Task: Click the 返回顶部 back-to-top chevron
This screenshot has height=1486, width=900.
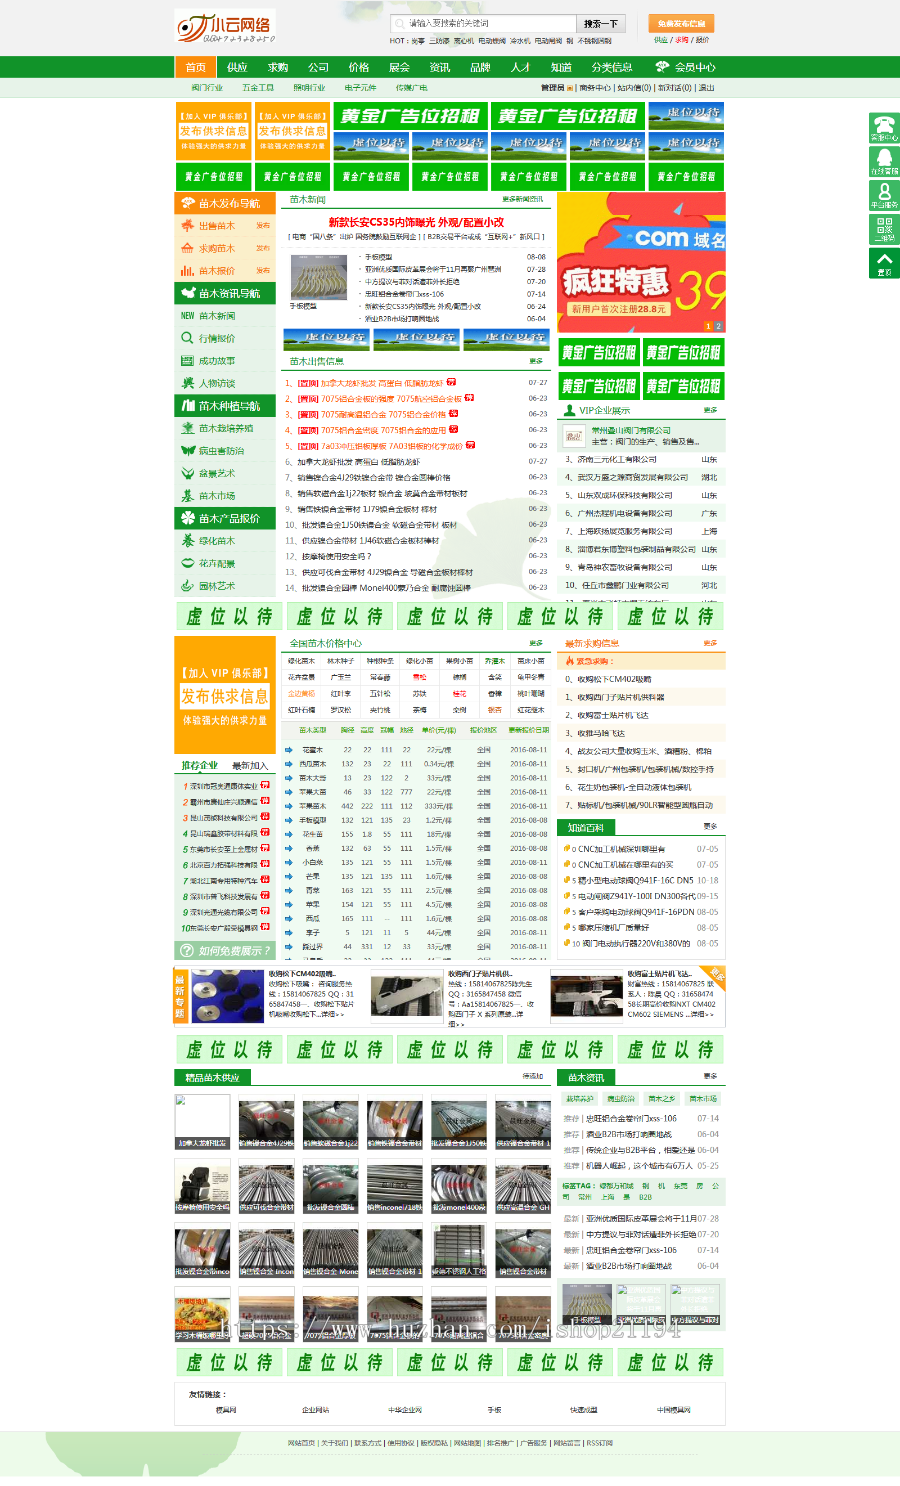Action: click(x=884, y=256)
